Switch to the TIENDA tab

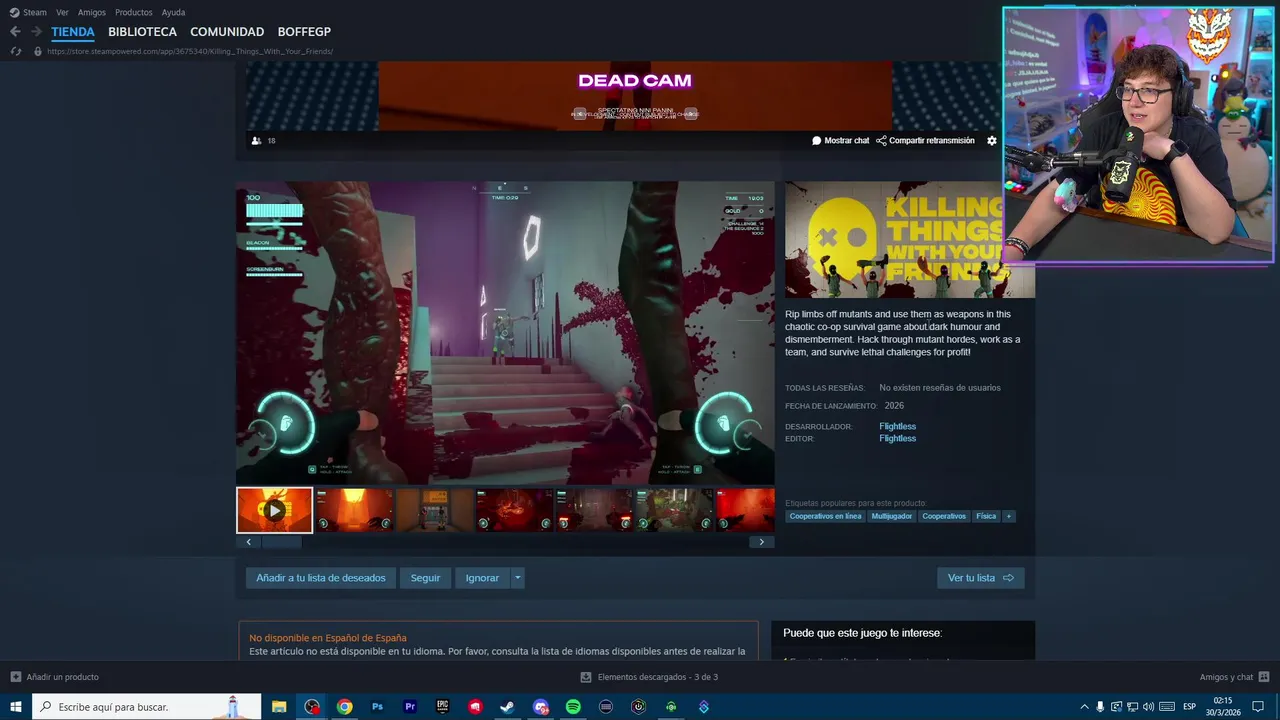73,32
